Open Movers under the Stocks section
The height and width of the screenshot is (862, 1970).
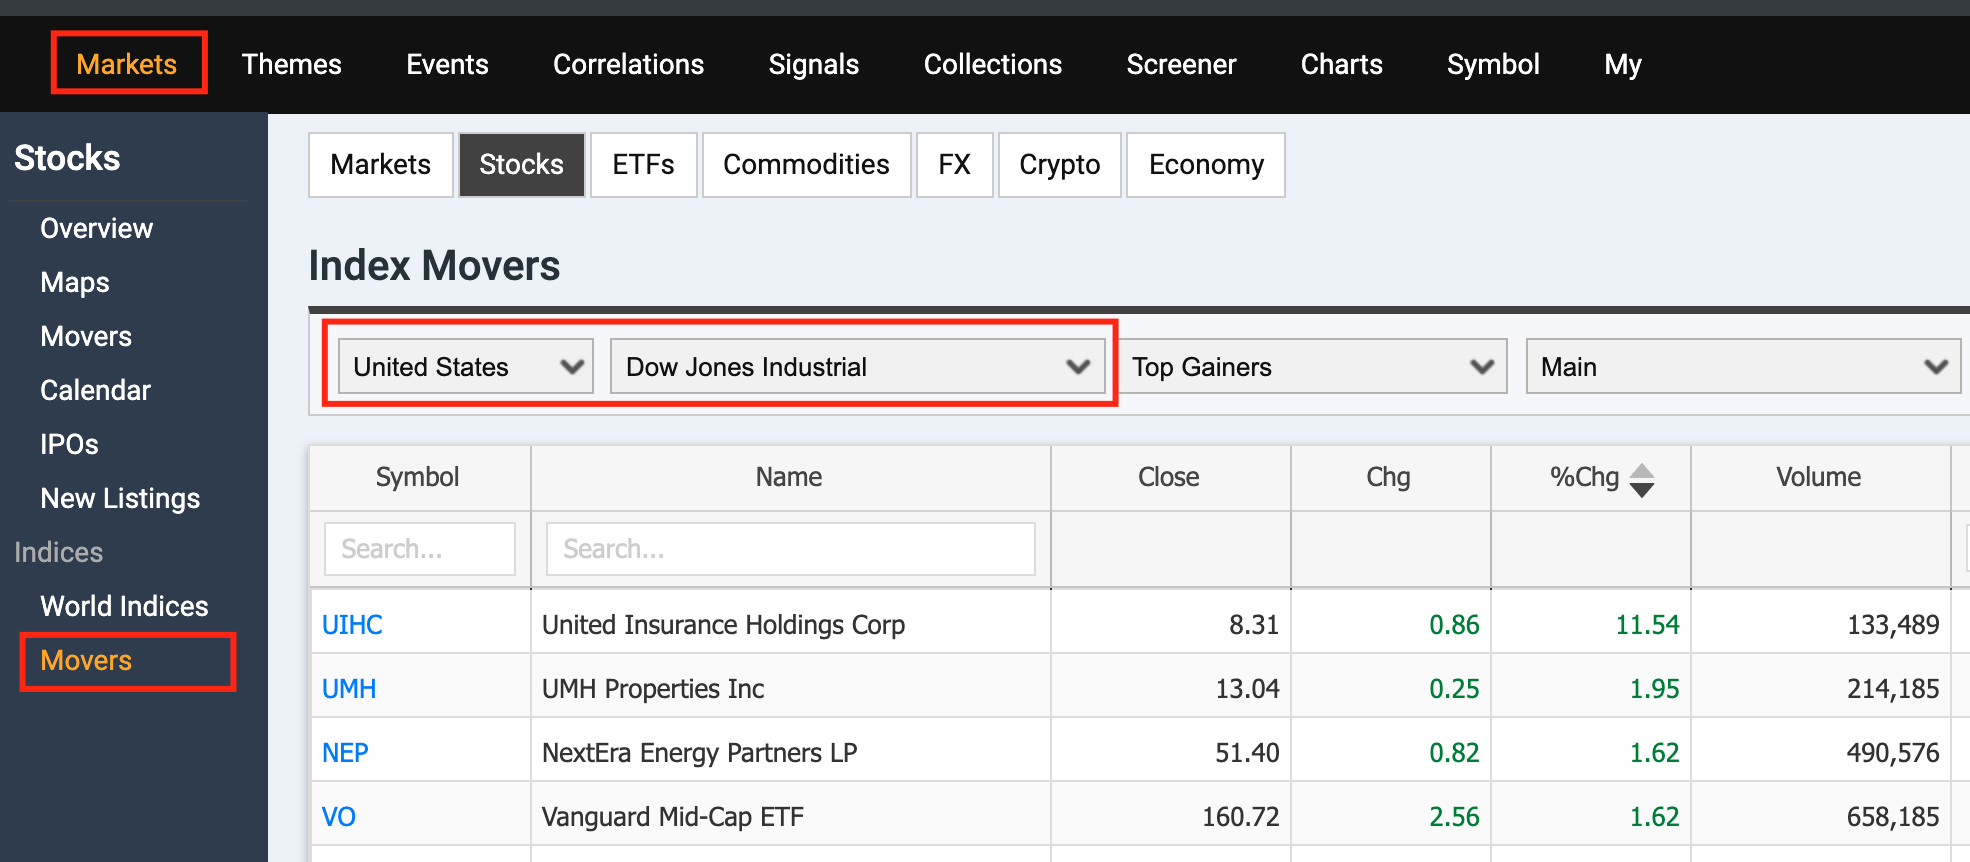point(86,336)
